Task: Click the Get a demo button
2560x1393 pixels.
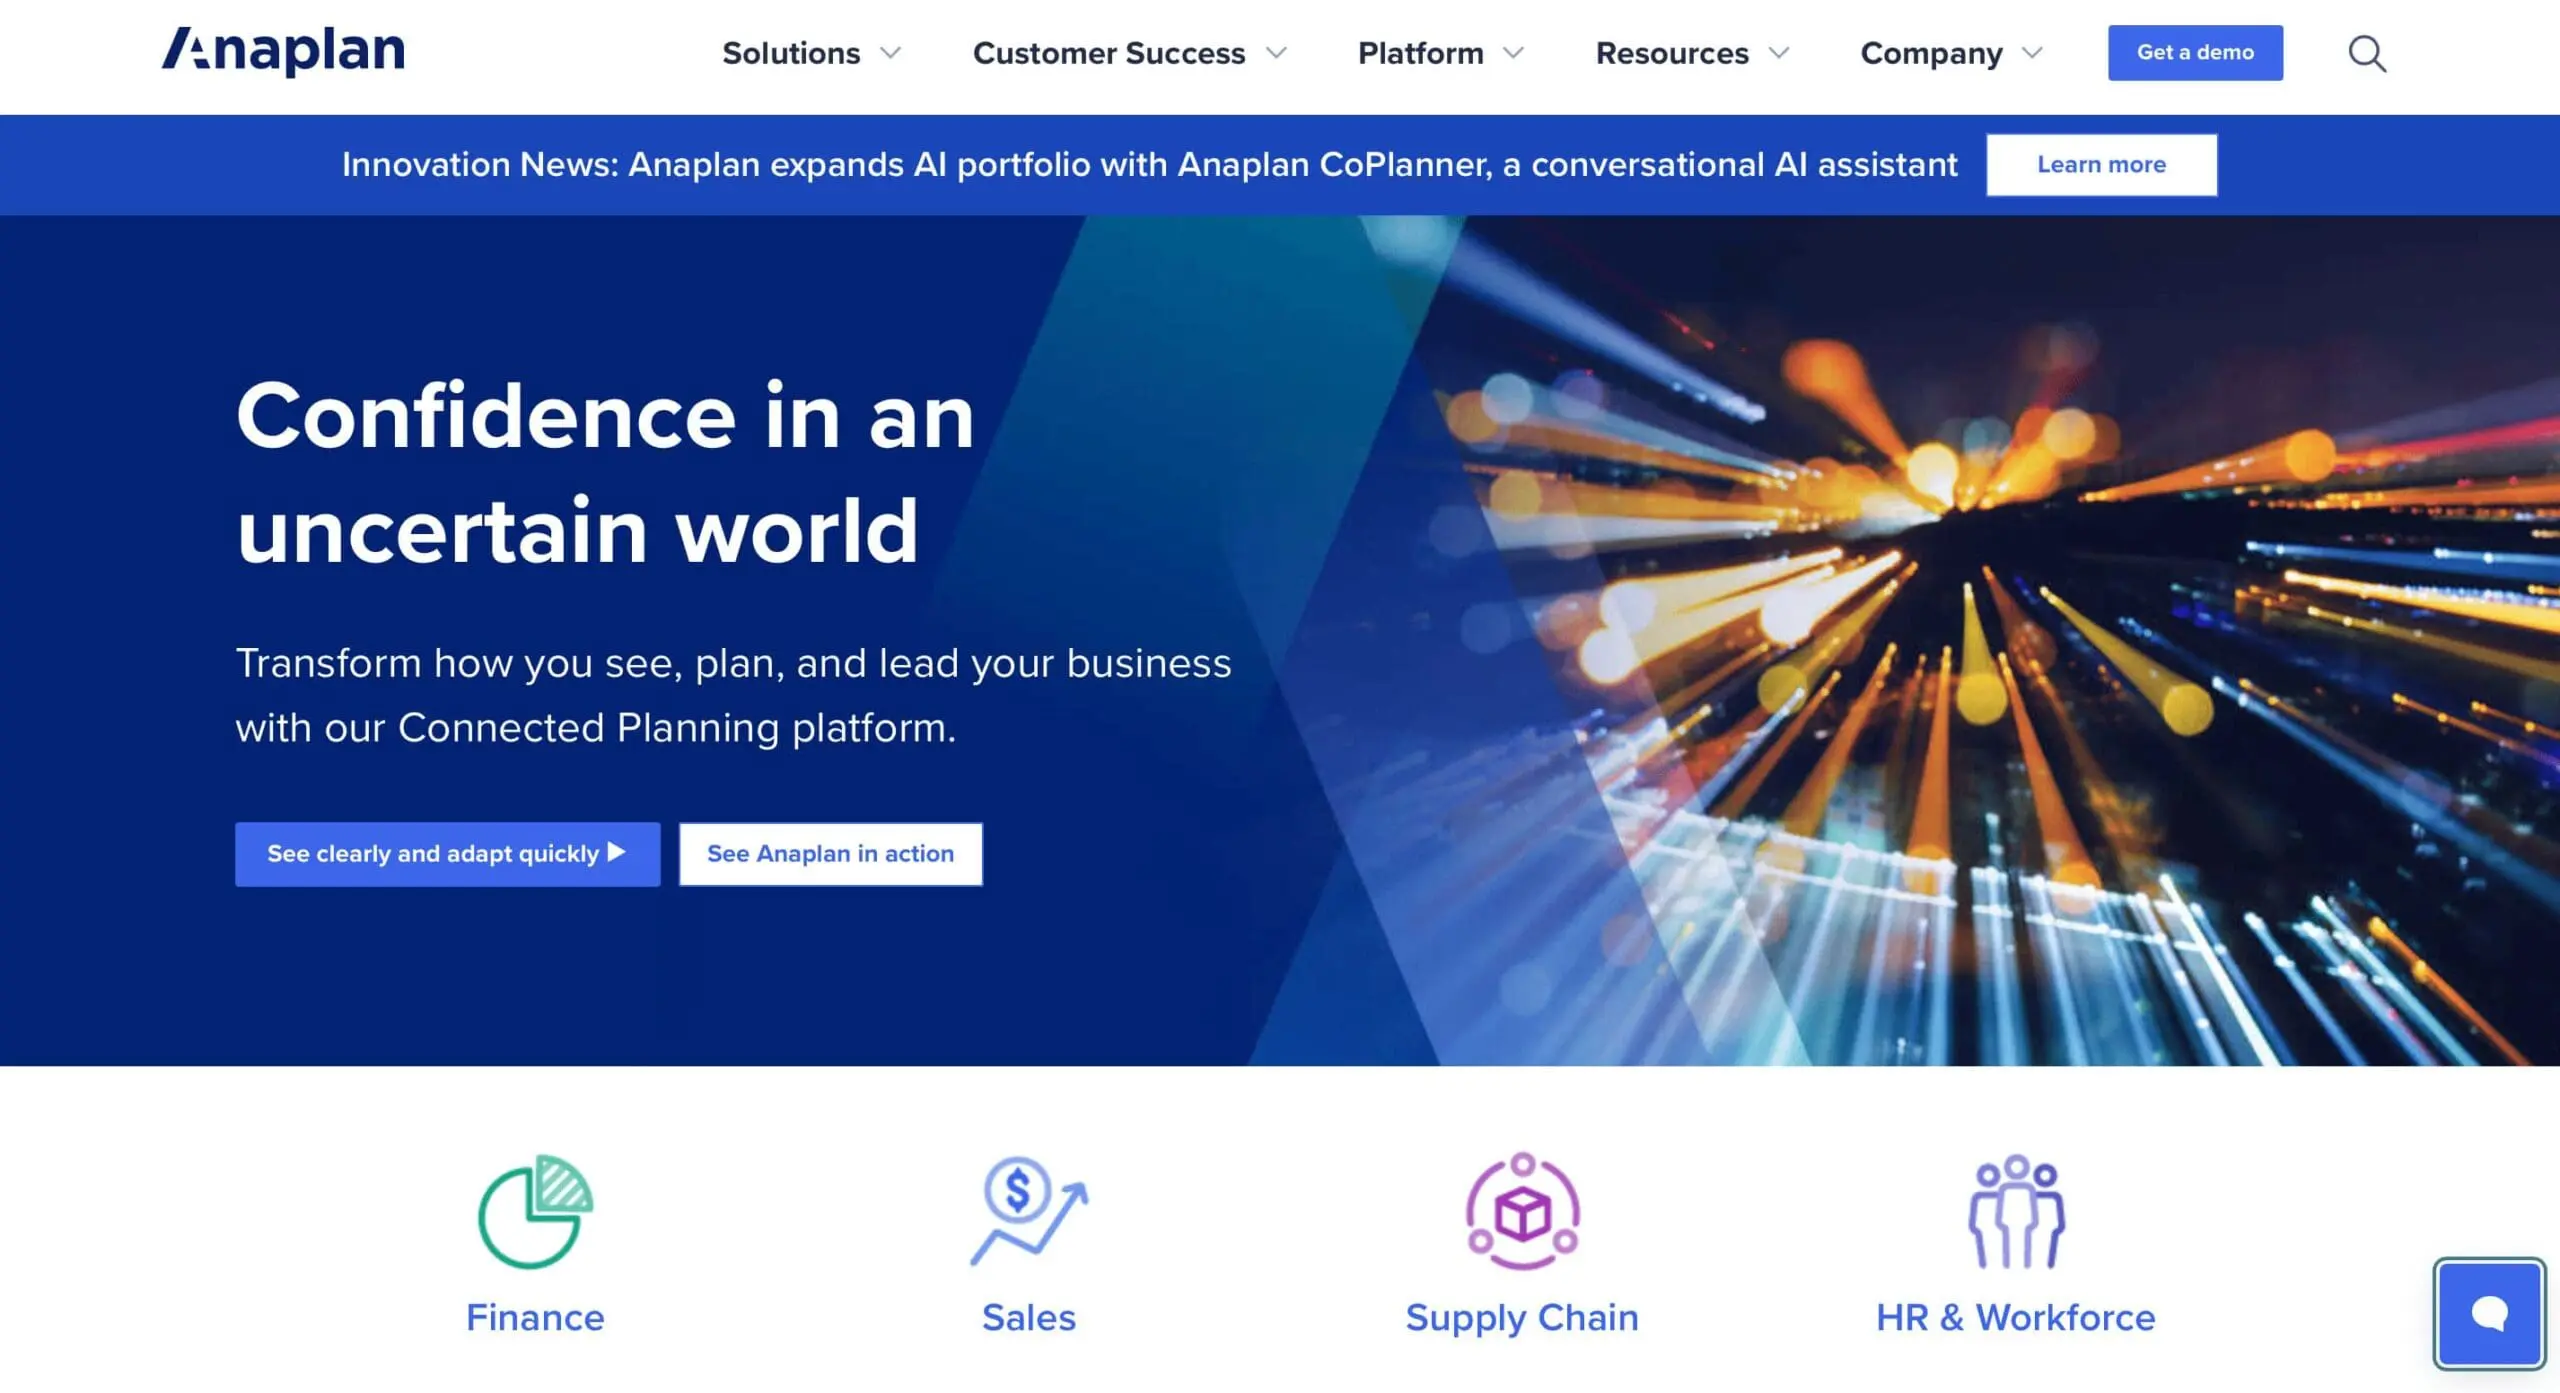Action: [x=2195, y=53]
